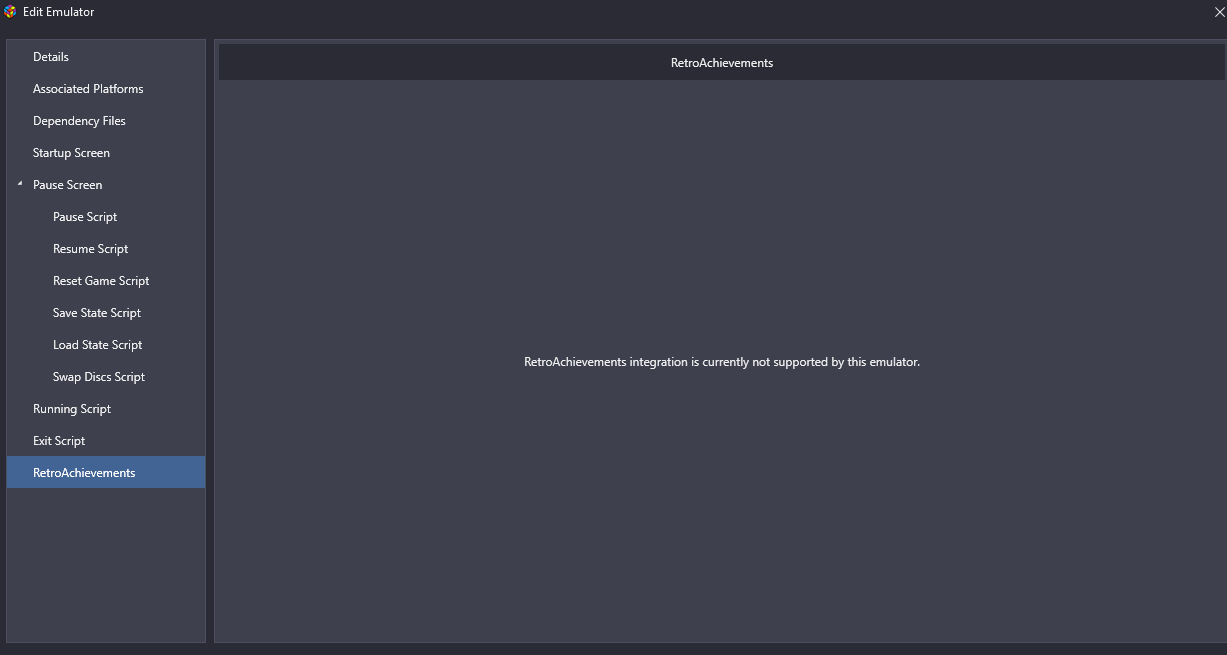This screenshot has height=655, width=1227.
Task: Go to the Exit Script section
Action: (x=59, y=441)
